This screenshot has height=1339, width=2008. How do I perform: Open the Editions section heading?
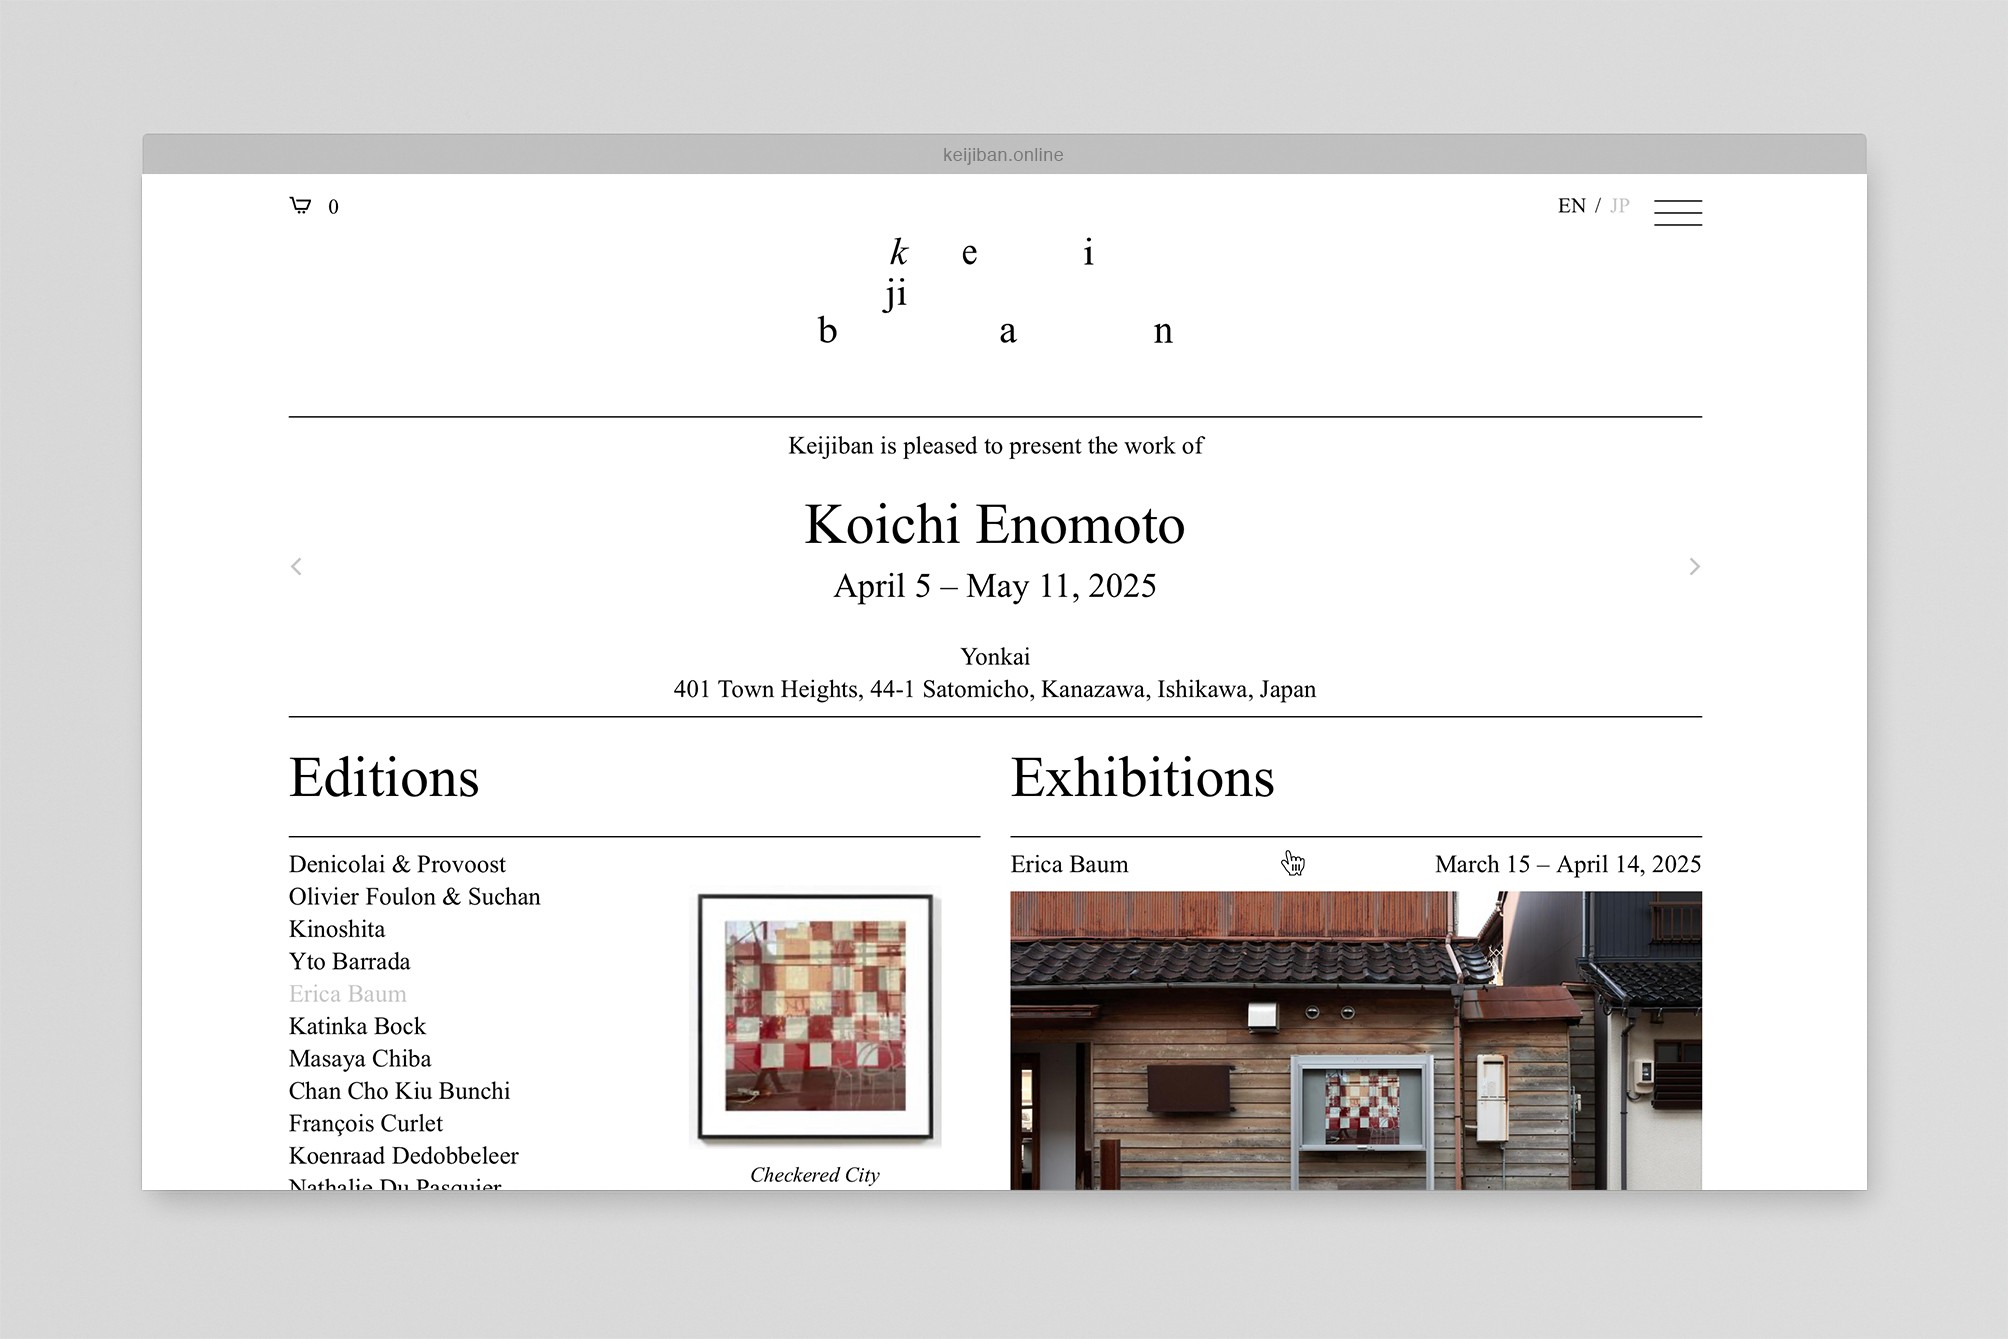tap(384, 778)
